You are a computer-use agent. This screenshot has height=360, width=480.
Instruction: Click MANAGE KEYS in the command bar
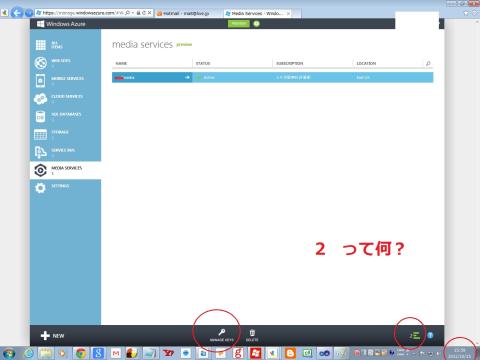click(221, 335)
